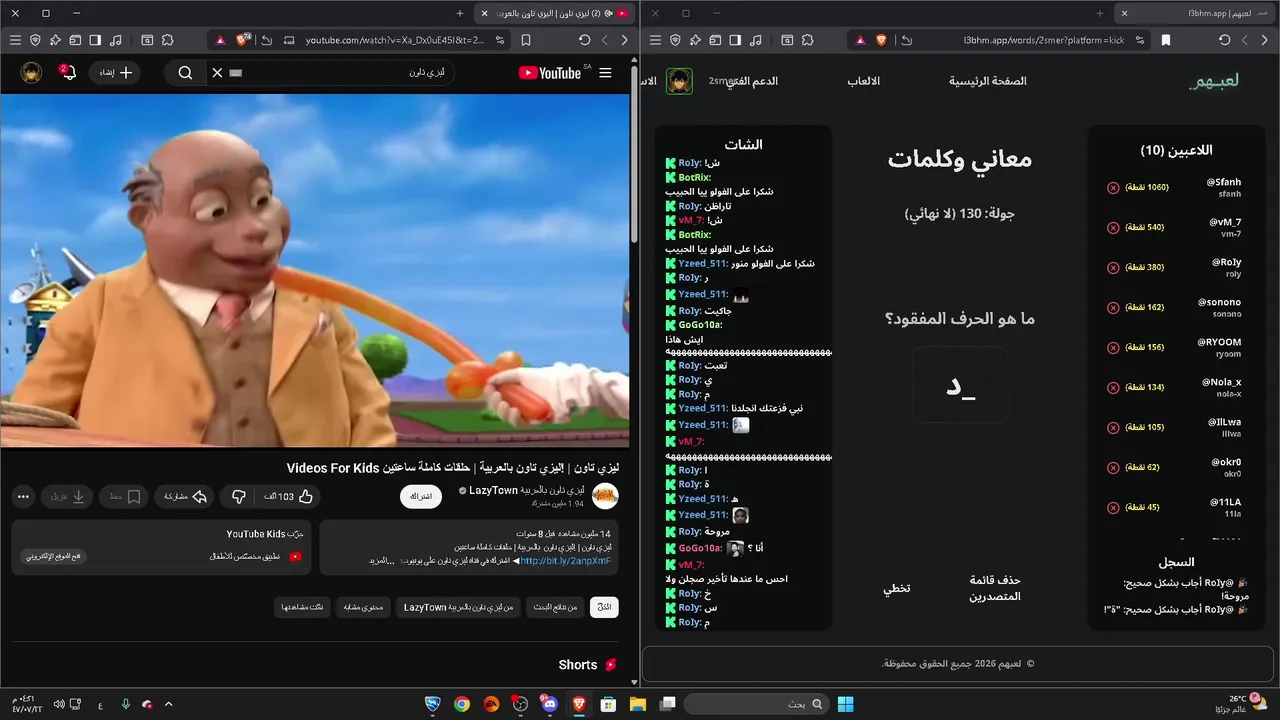Image resolution: width=1280 pixels, height=720 pixels.
Task: Open YouTube account avatar menu
Action: [x=31, y=73]
